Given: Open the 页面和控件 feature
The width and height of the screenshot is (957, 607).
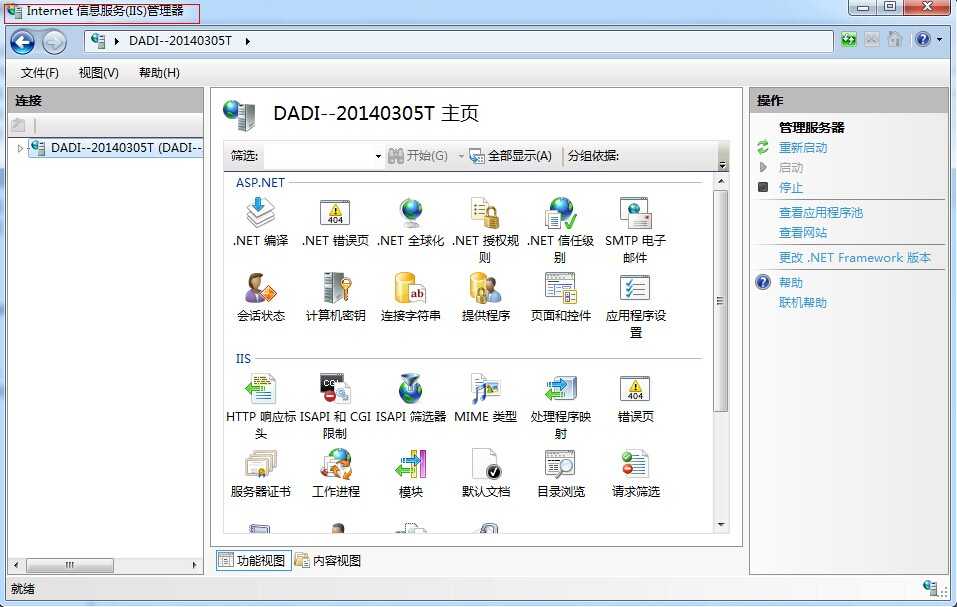Looking at the screenshot, I should tap(560, 297).
